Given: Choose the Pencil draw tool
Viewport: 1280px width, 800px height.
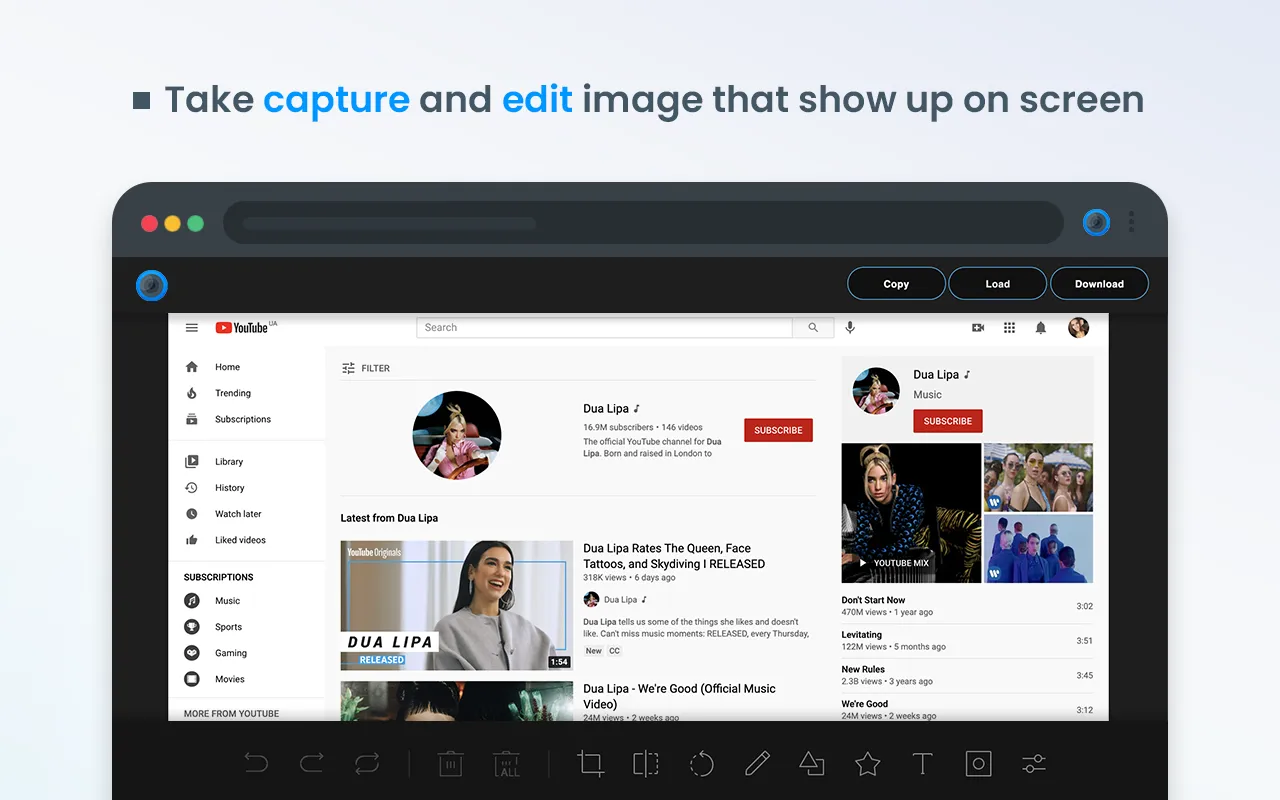Looking at the screenshot, I should (757, 765).
